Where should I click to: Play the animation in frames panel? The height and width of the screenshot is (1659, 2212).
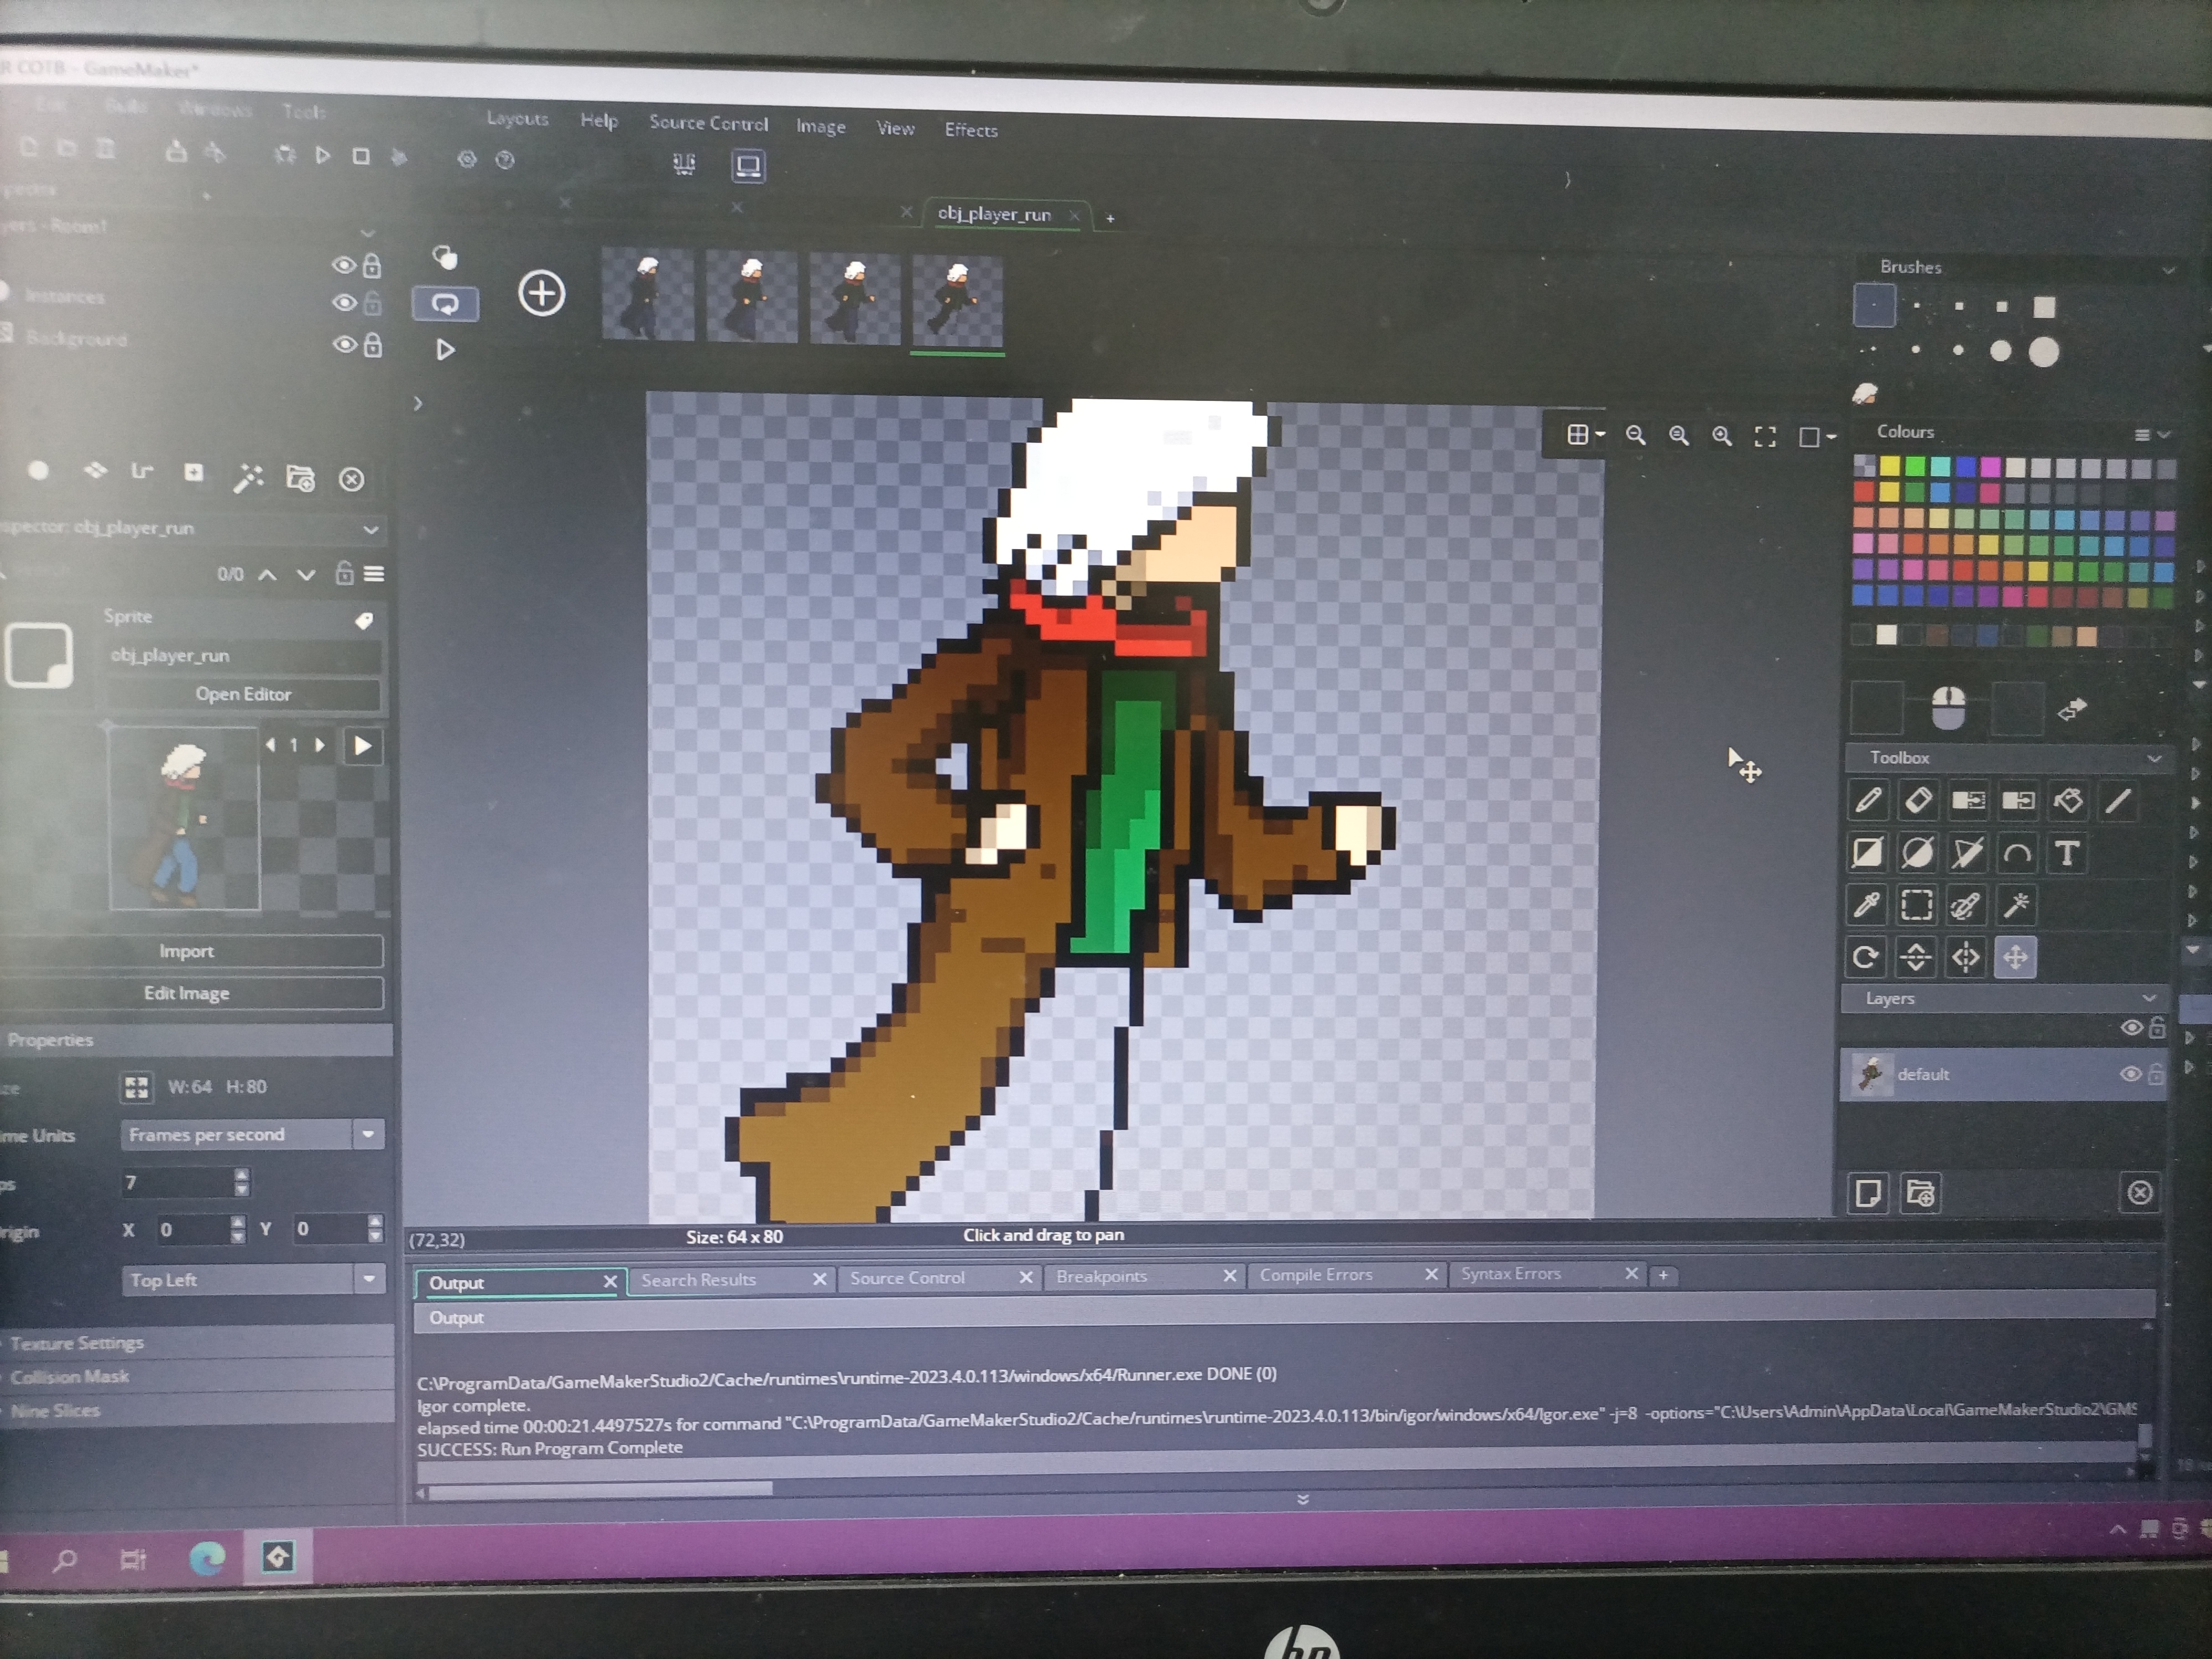point(445,349)
